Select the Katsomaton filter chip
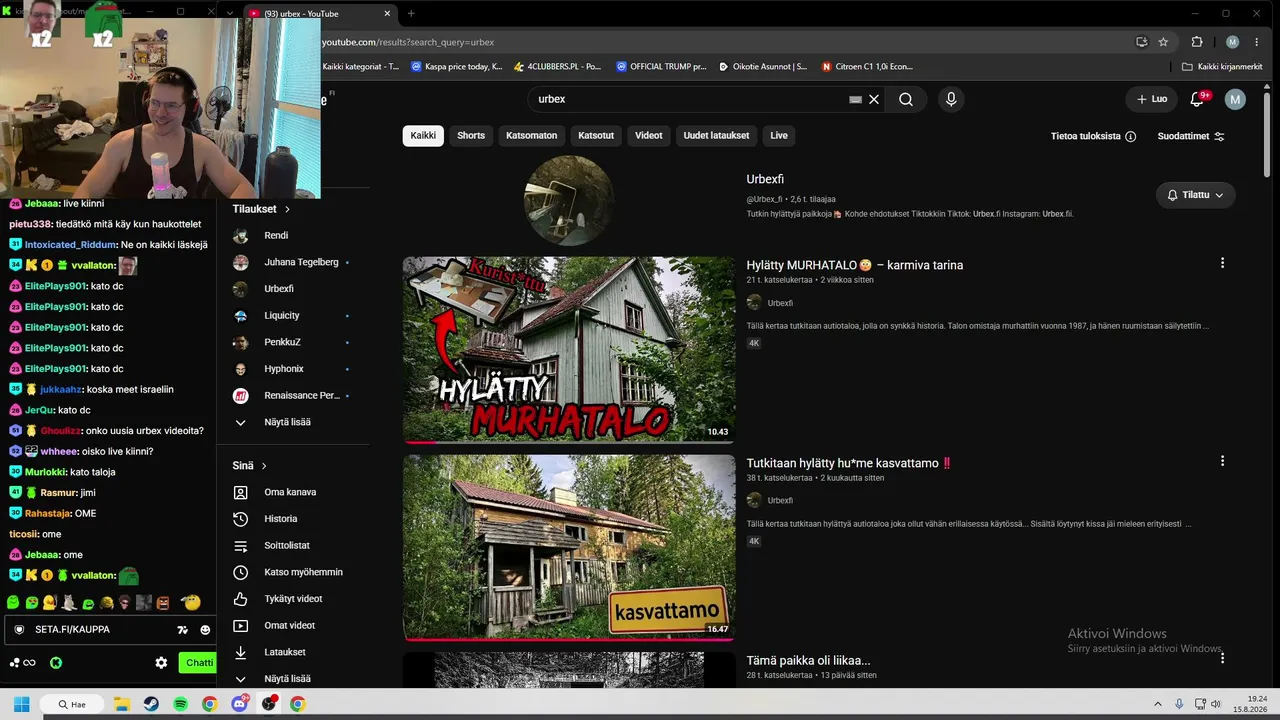Viewport: 1280px width, 720px height. coord(532,136)
